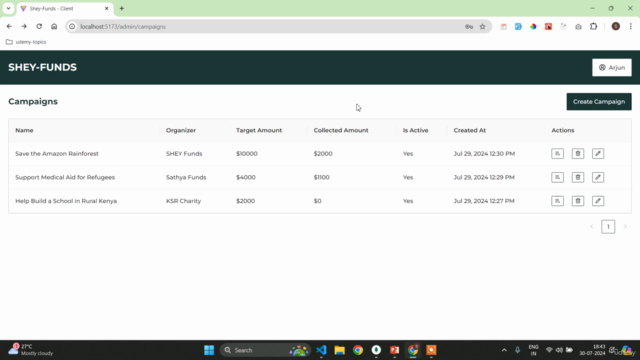This screenshot has height=360, width=640.
Task: Edit the Help Build a School in Rural Kenya campaign
Action: 598,201
